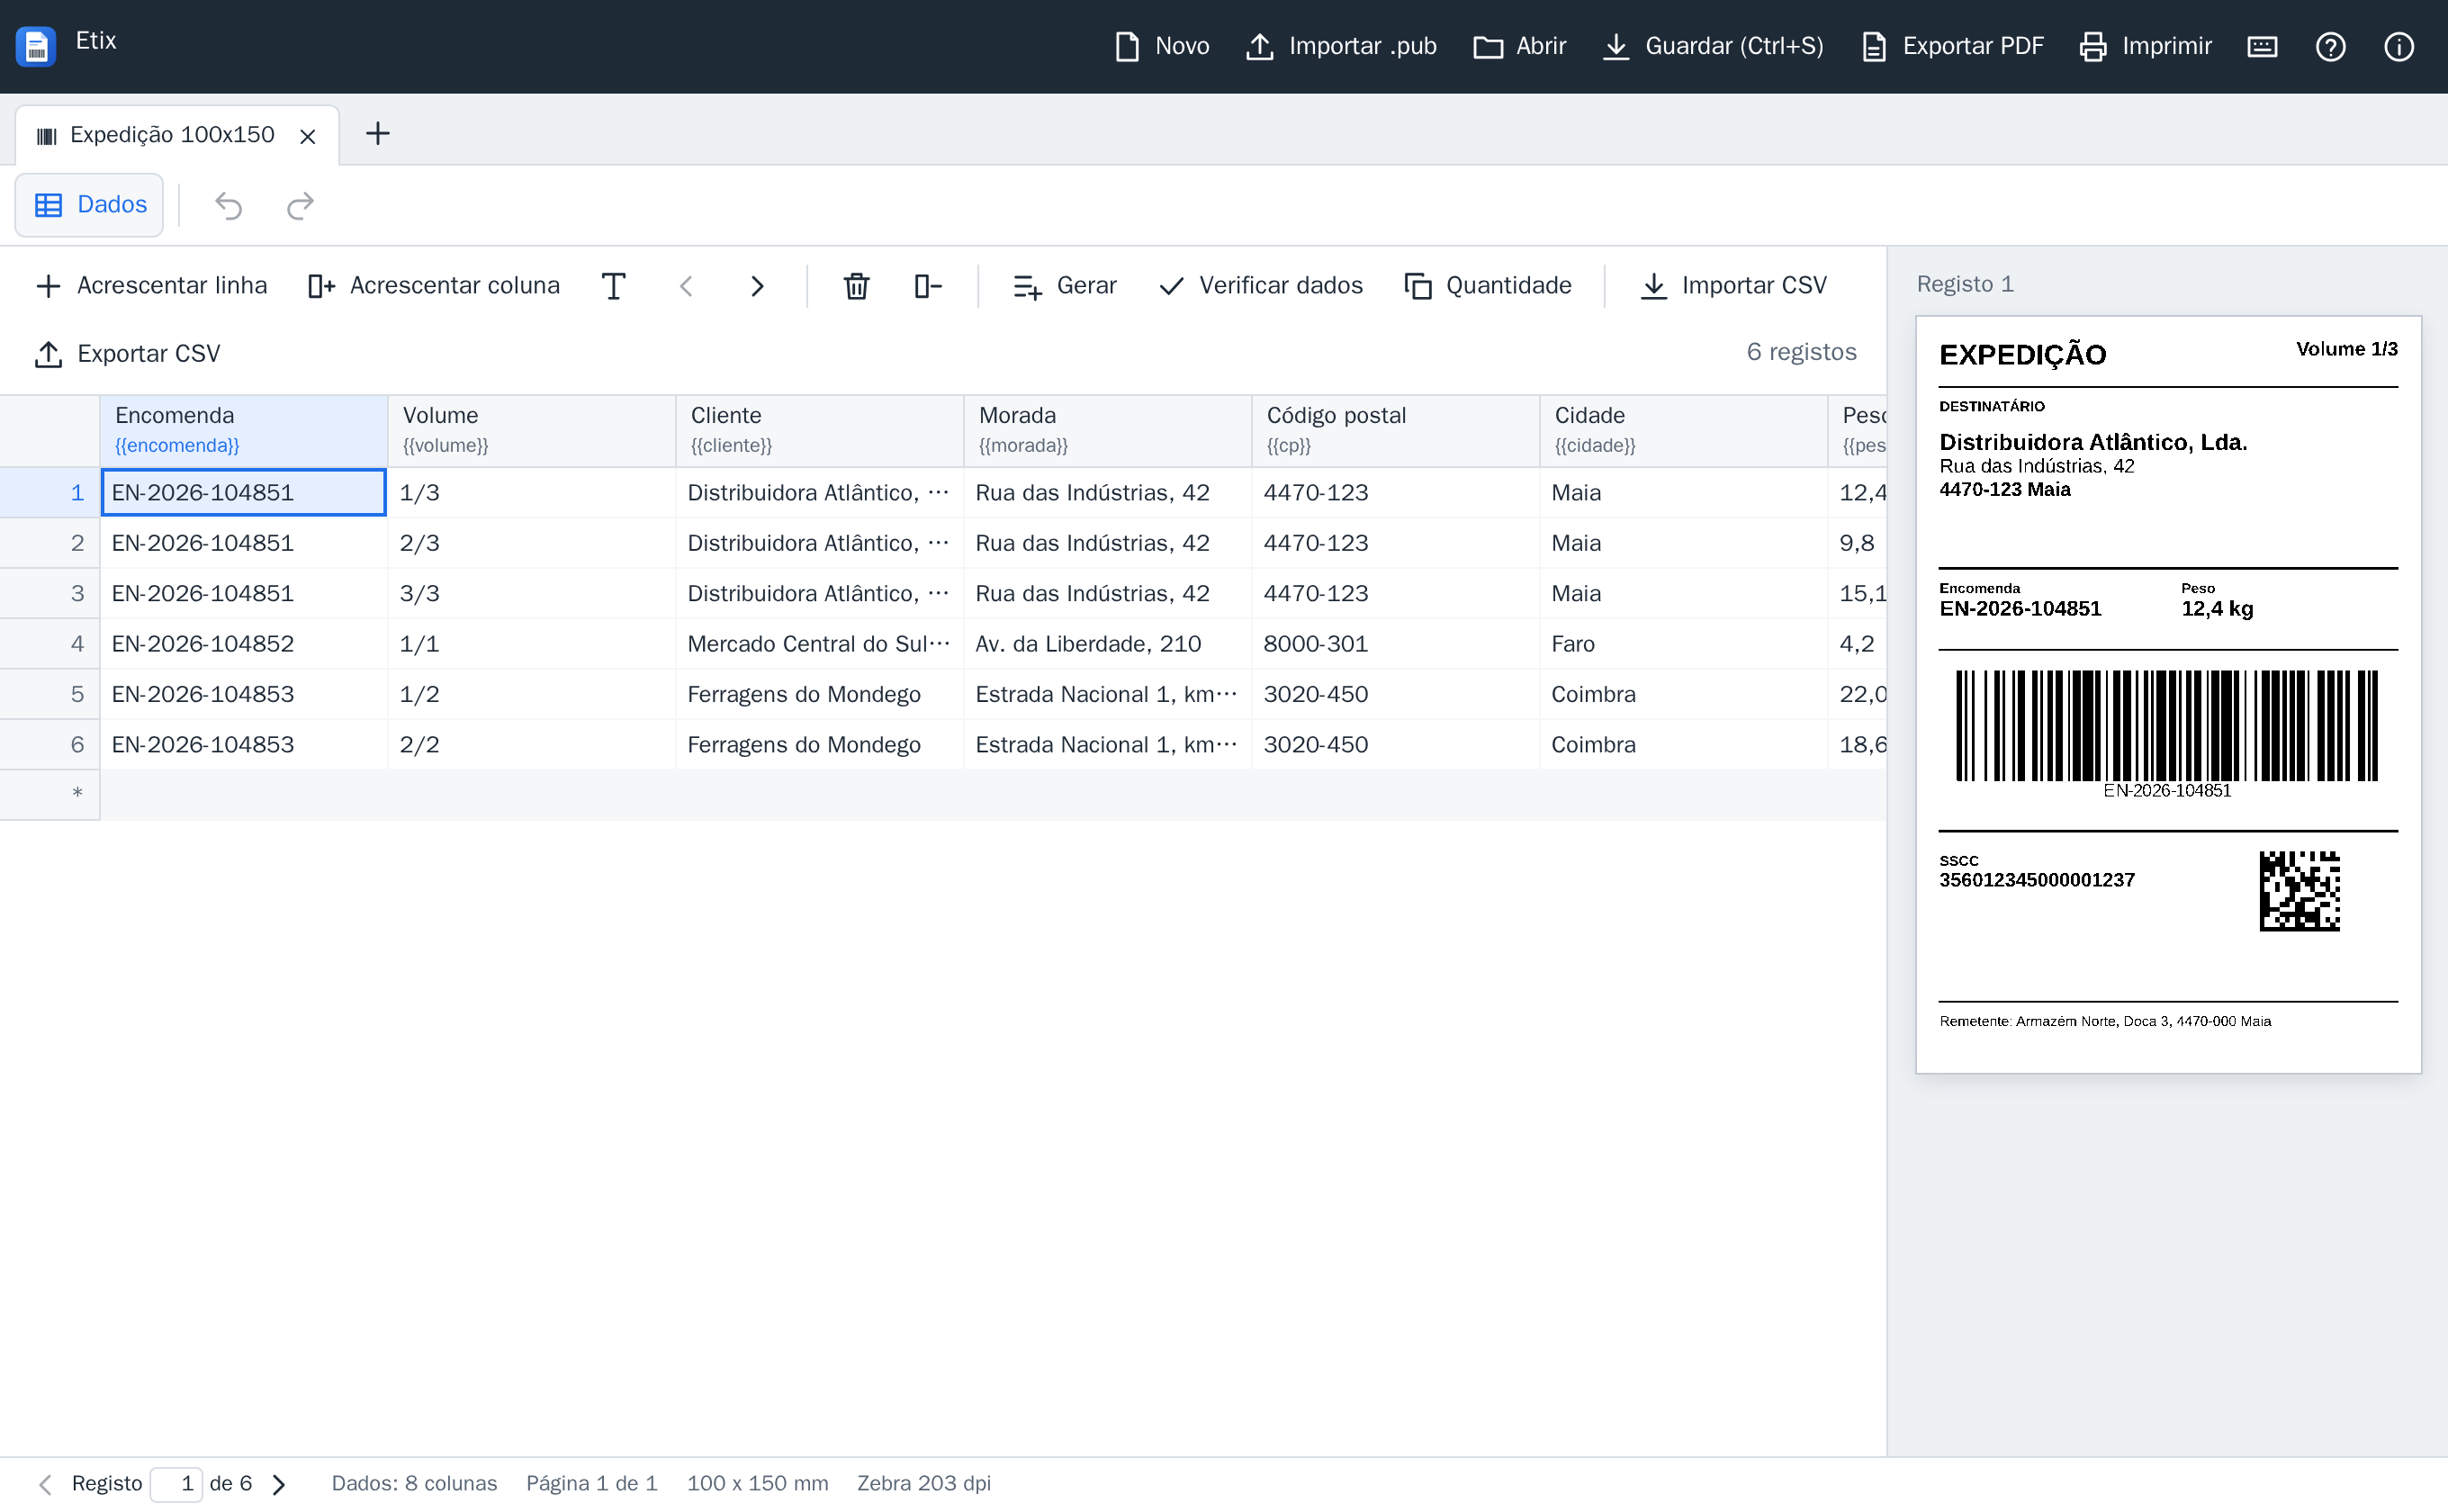Open the help question mark icon

tap(2330, 46)
